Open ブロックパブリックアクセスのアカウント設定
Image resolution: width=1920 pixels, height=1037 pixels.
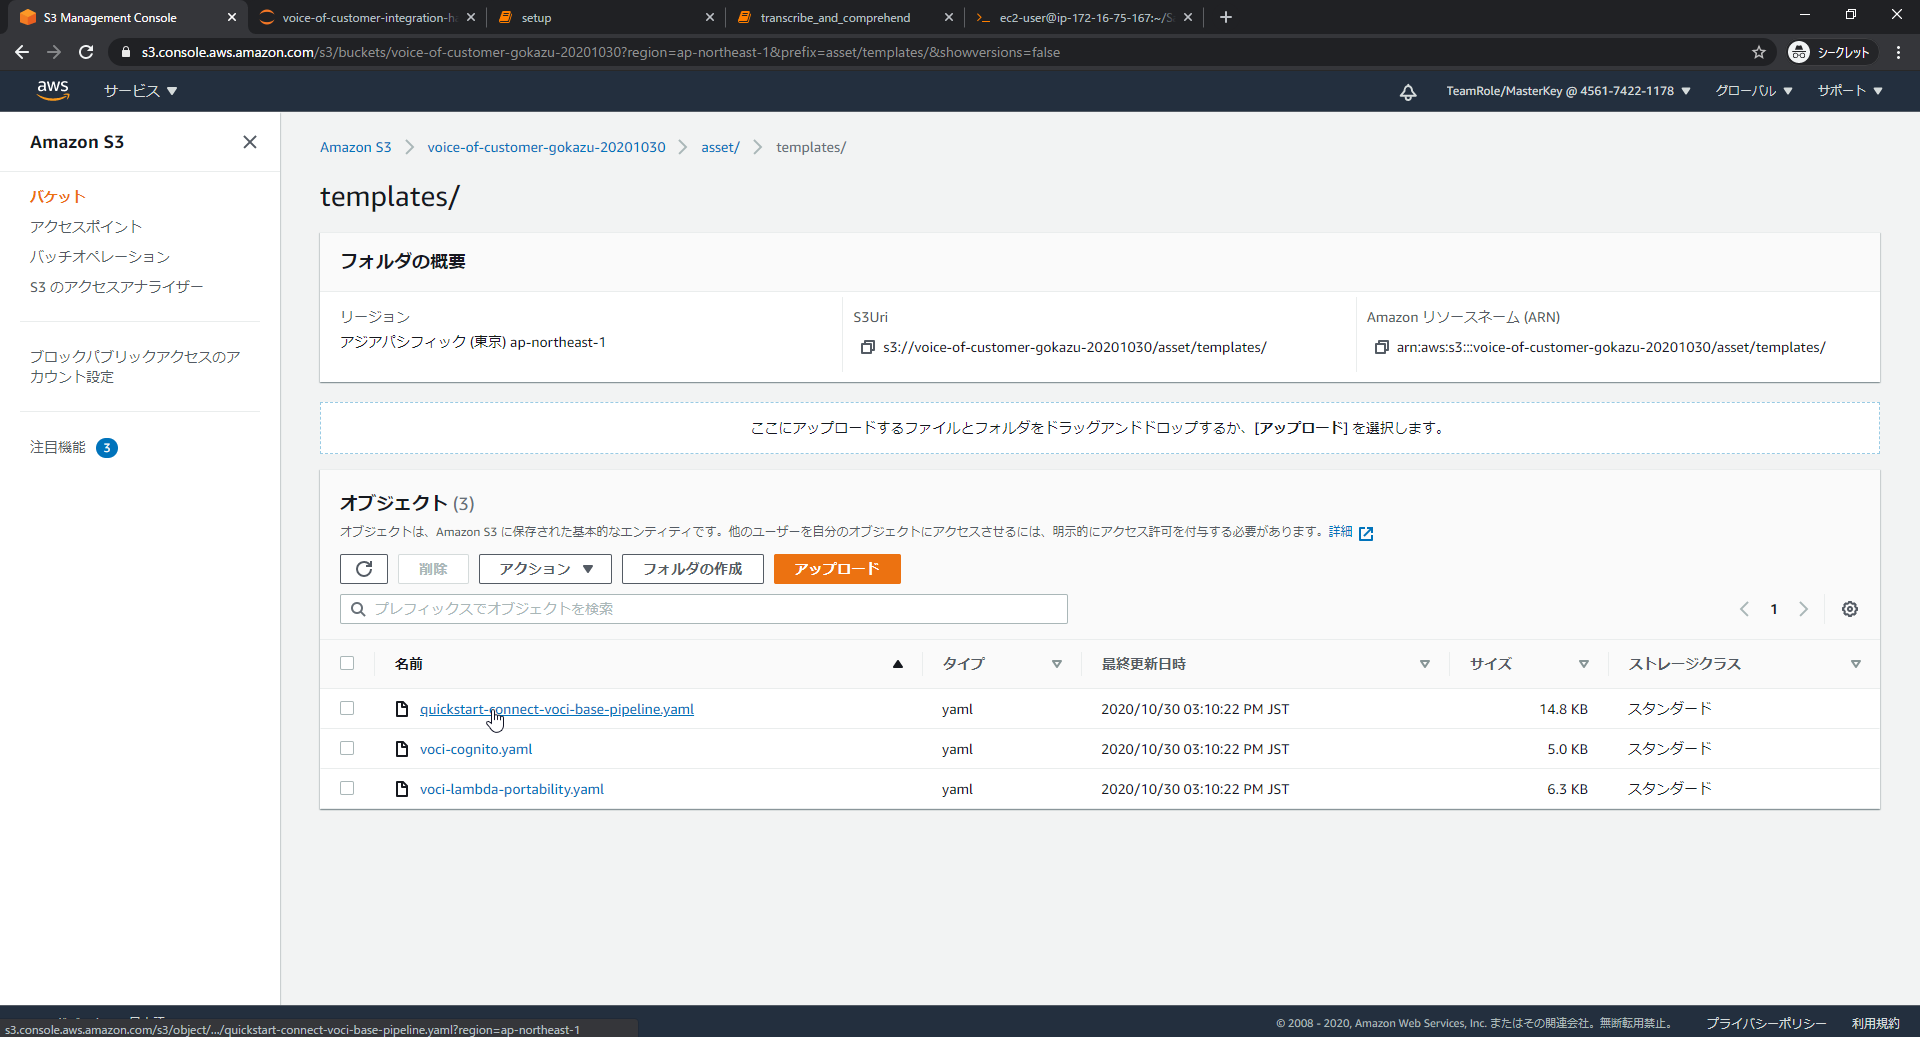tap(135, 367)
